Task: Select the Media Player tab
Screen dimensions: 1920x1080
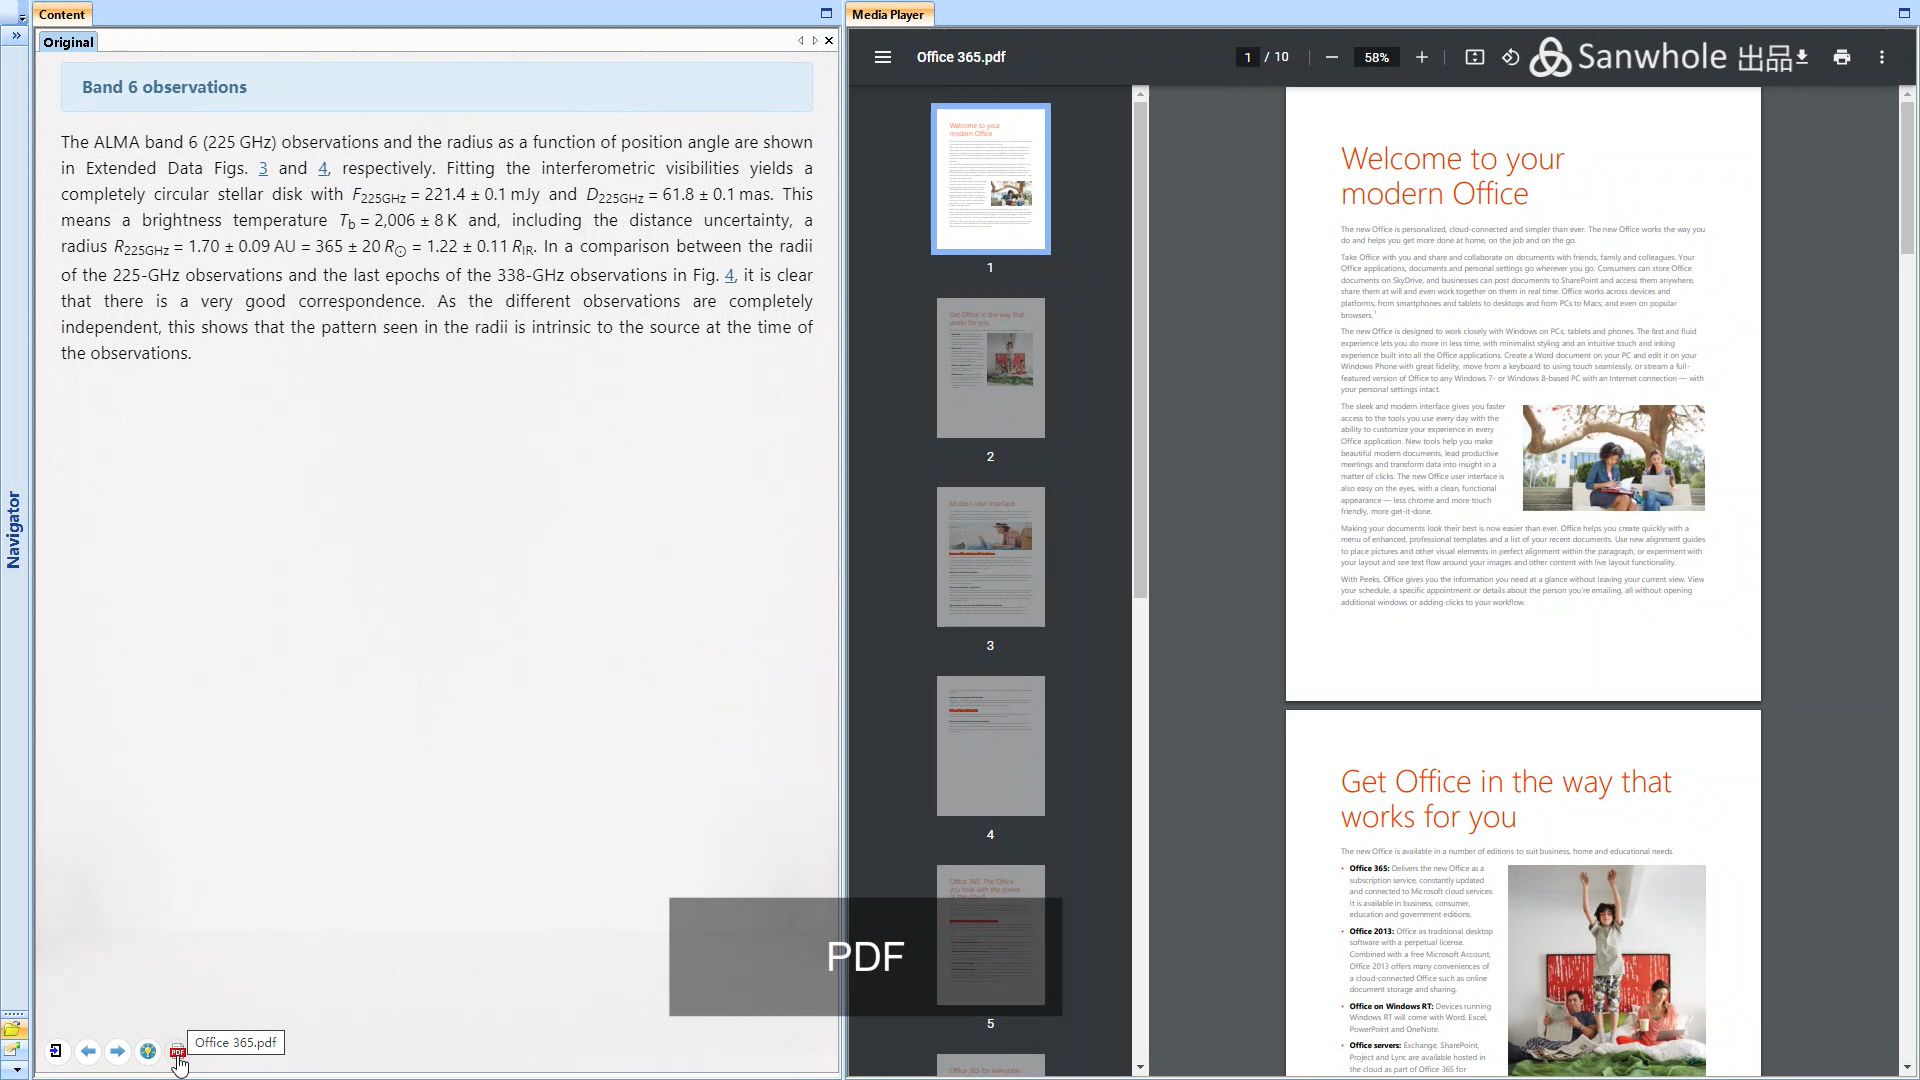Action: click(887, 14)
